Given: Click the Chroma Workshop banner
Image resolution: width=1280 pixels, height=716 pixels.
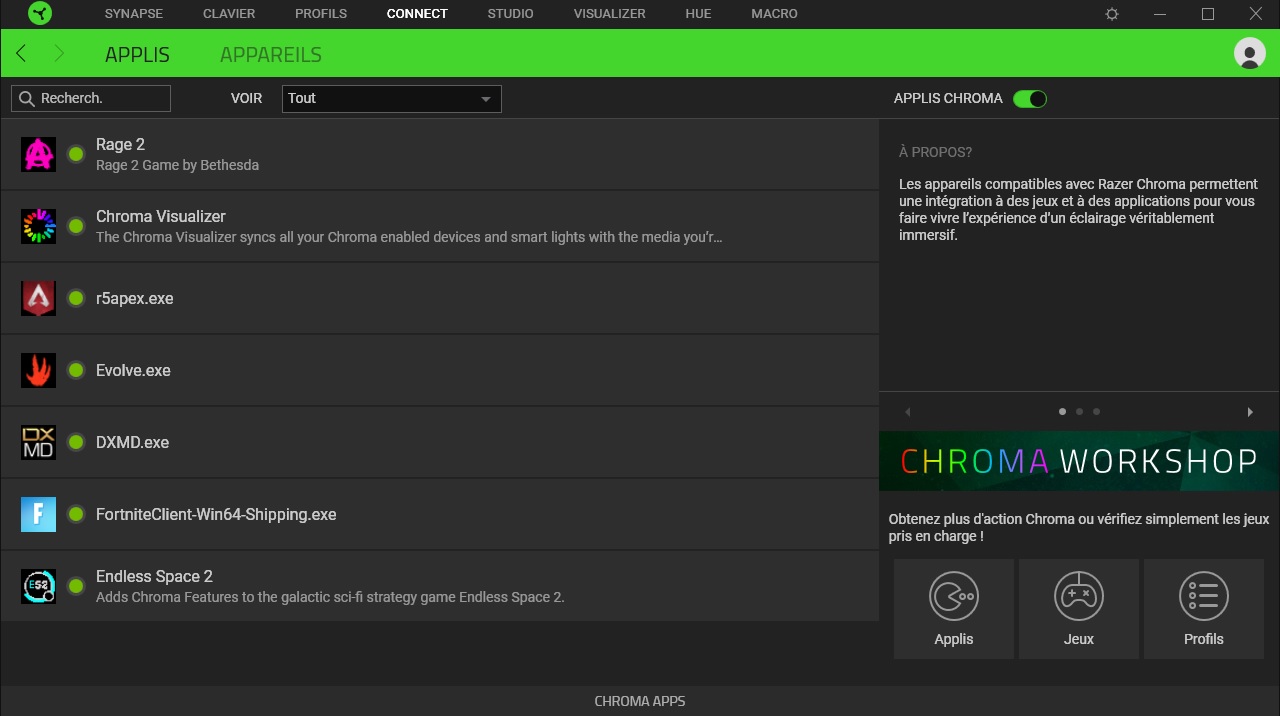Looking at the screenshot, I should 1078,461.
